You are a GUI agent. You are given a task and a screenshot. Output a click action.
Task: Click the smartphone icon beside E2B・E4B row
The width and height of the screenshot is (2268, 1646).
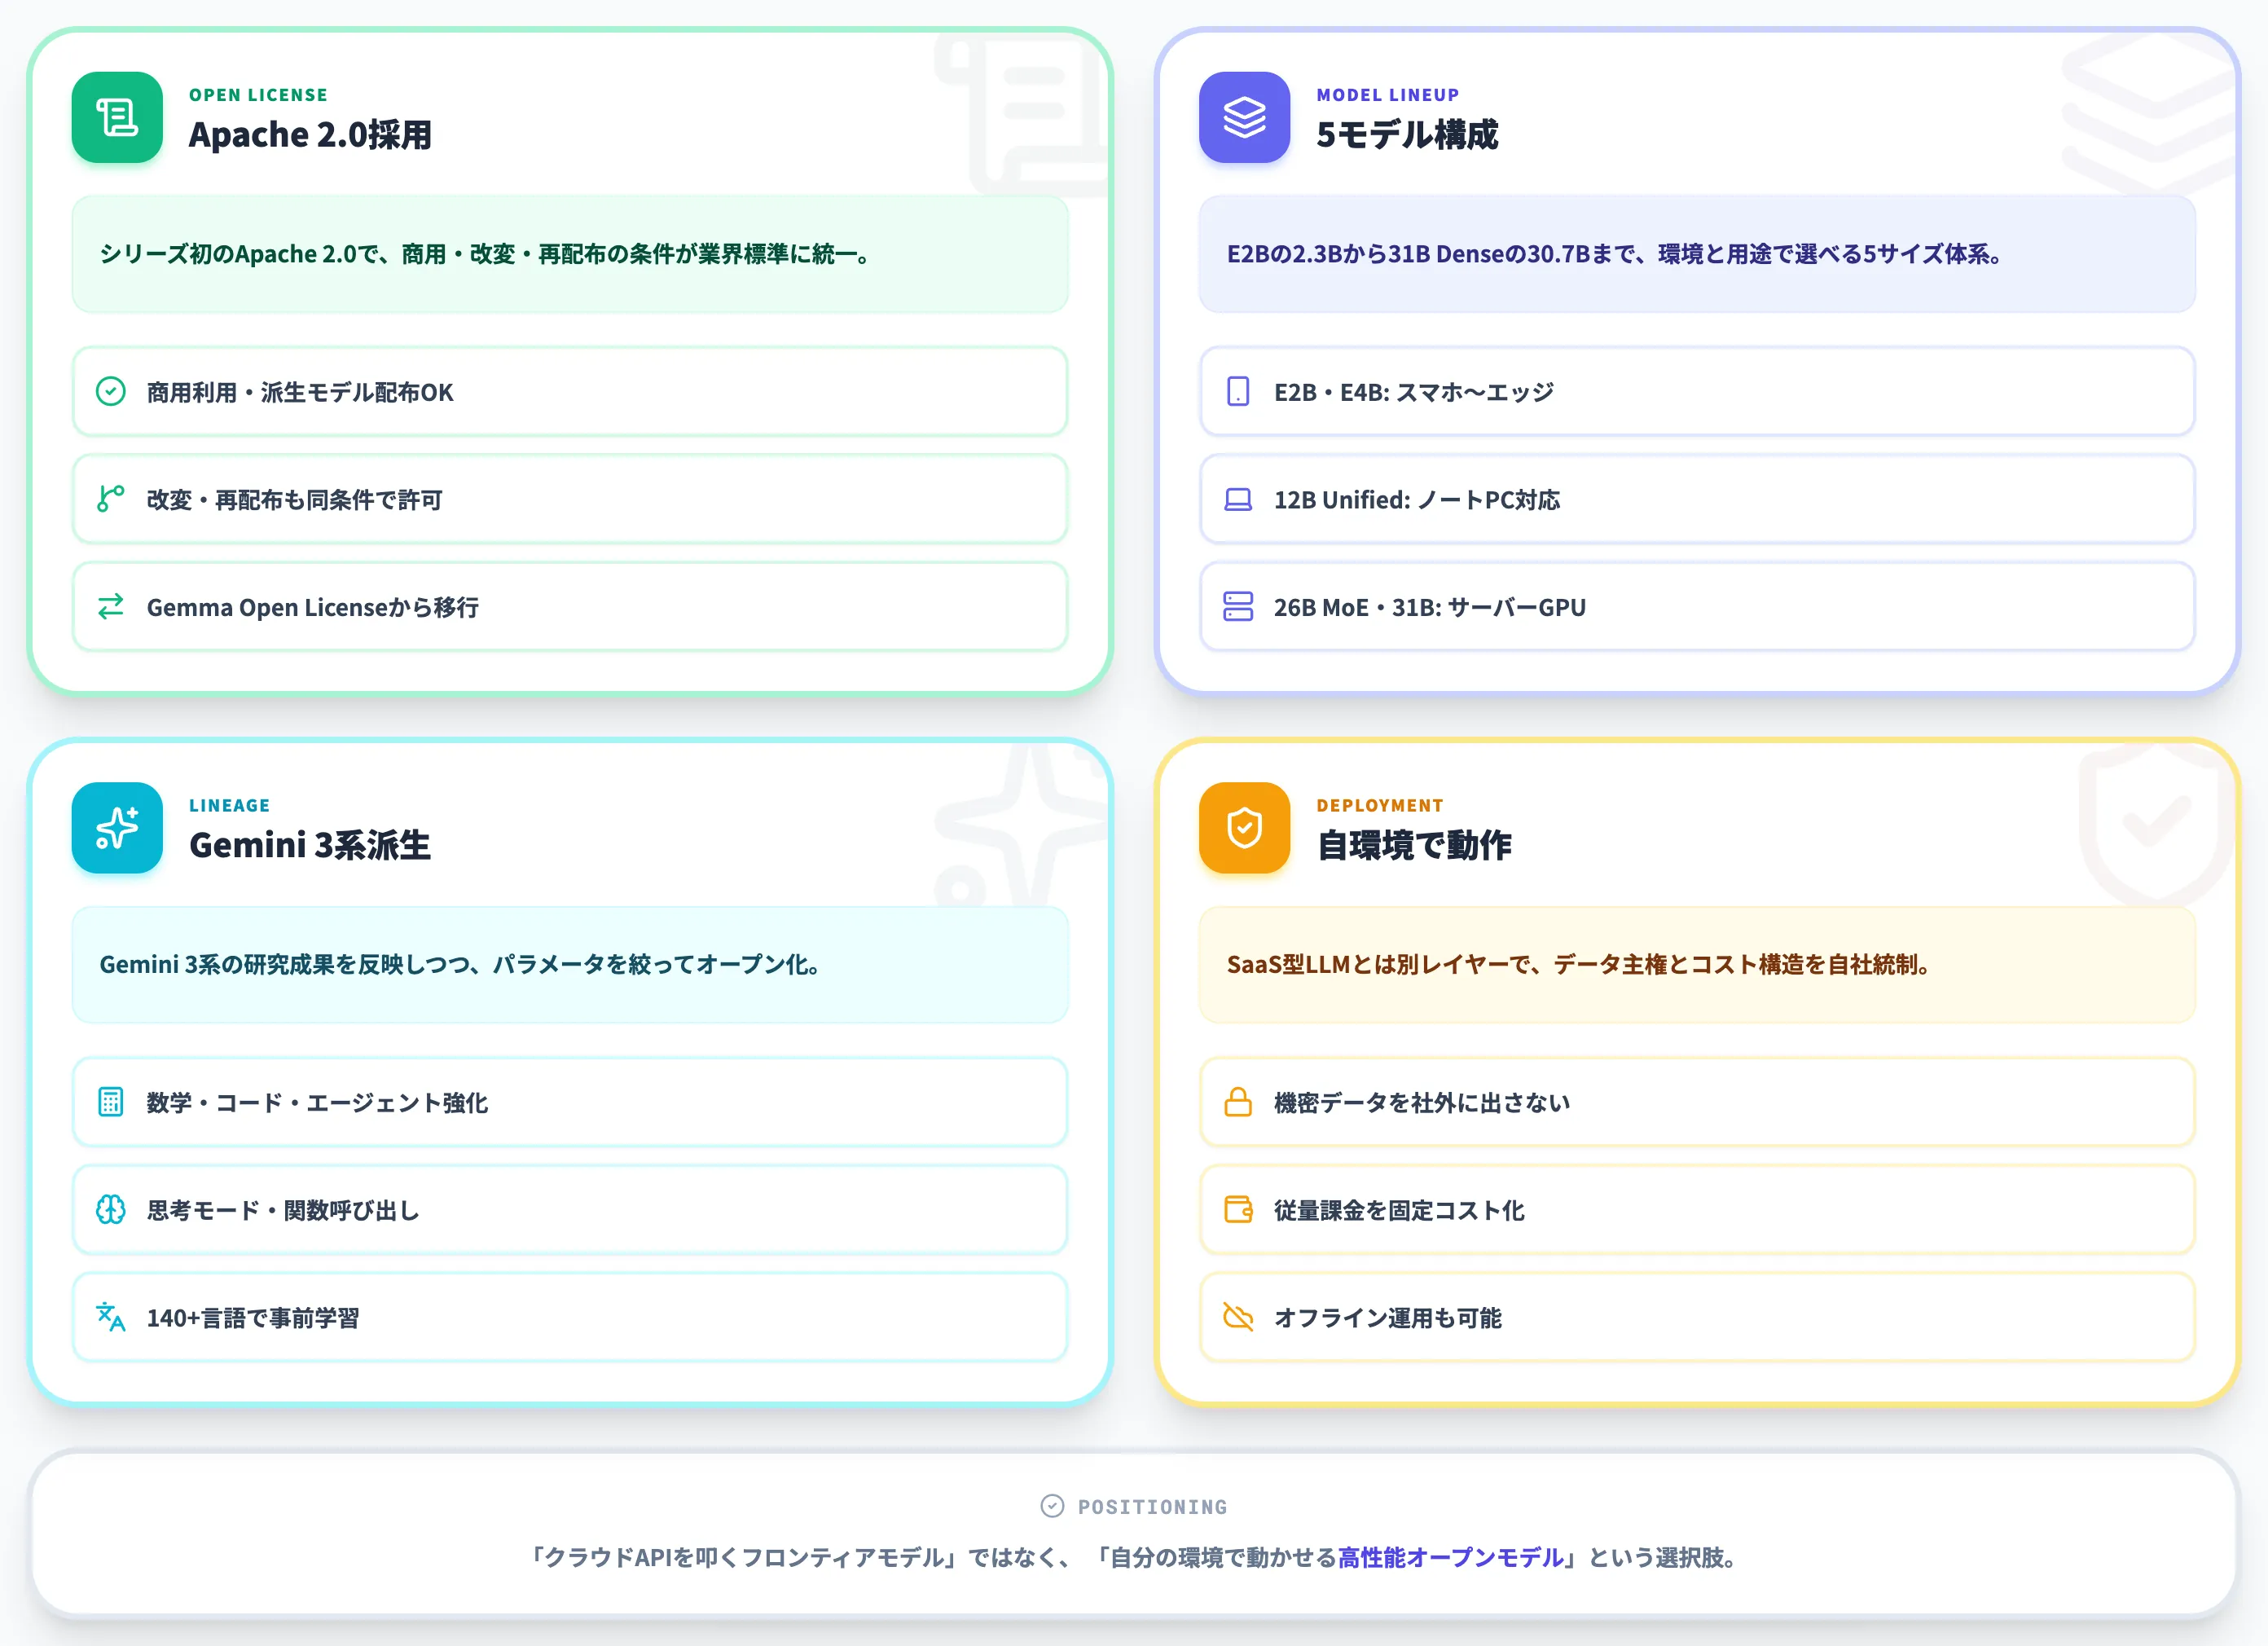[1238, 391]
